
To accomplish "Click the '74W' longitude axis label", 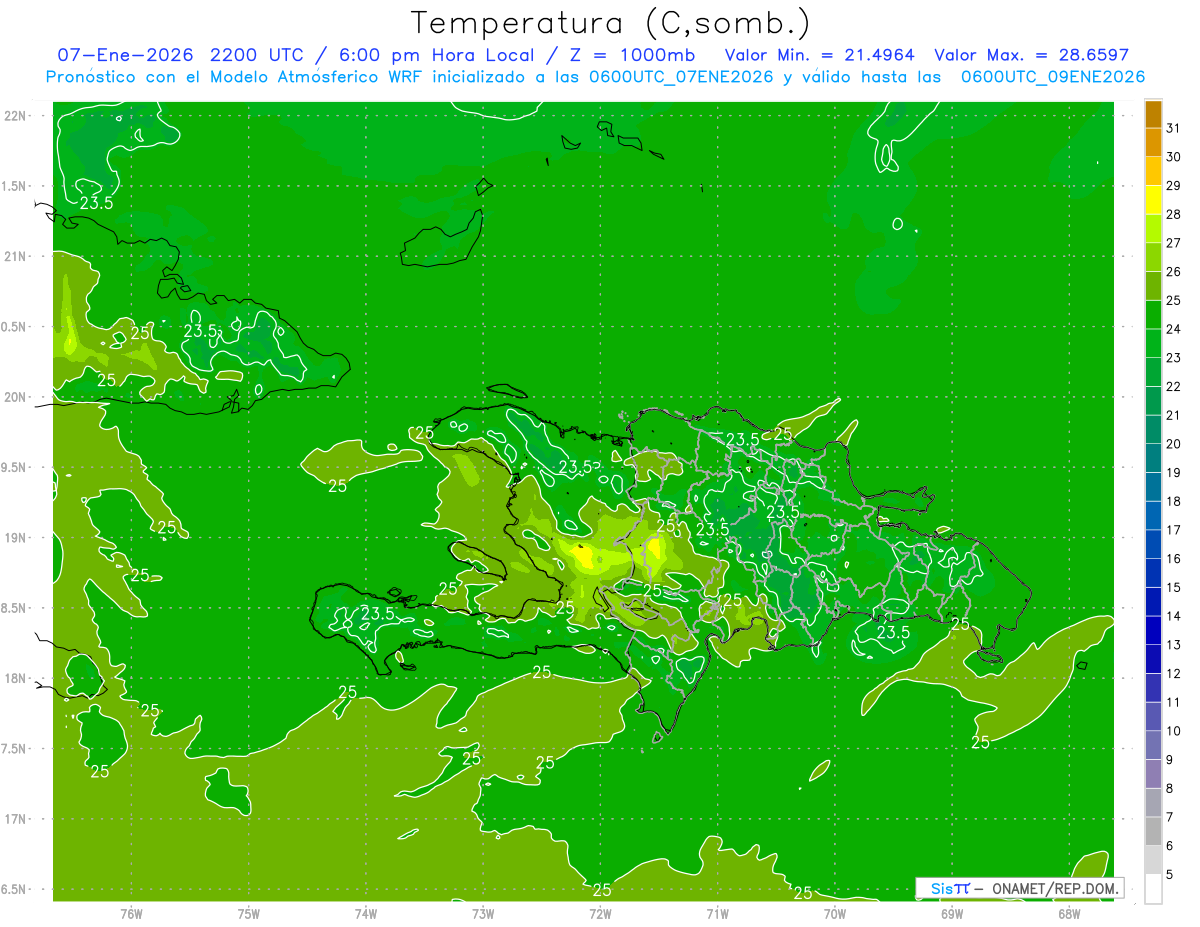I will (x=365, y=913).
